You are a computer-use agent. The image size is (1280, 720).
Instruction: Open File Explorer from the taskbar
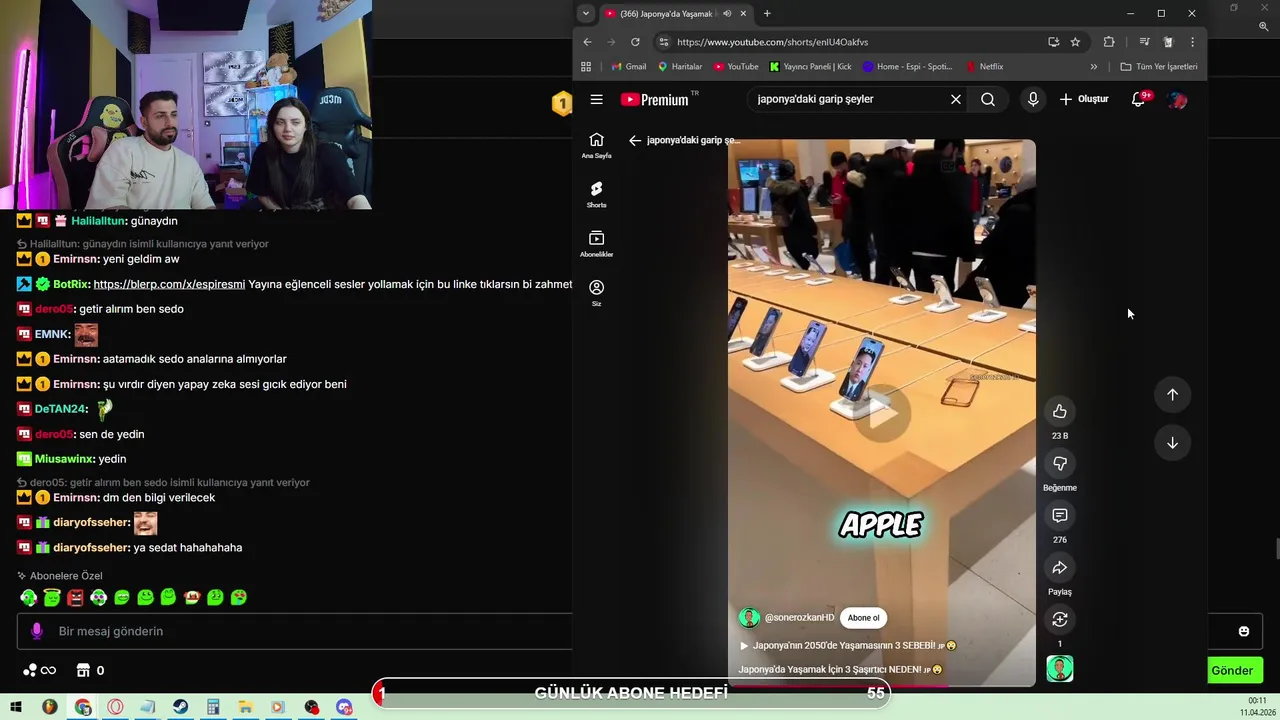click(x=246, y=707)
